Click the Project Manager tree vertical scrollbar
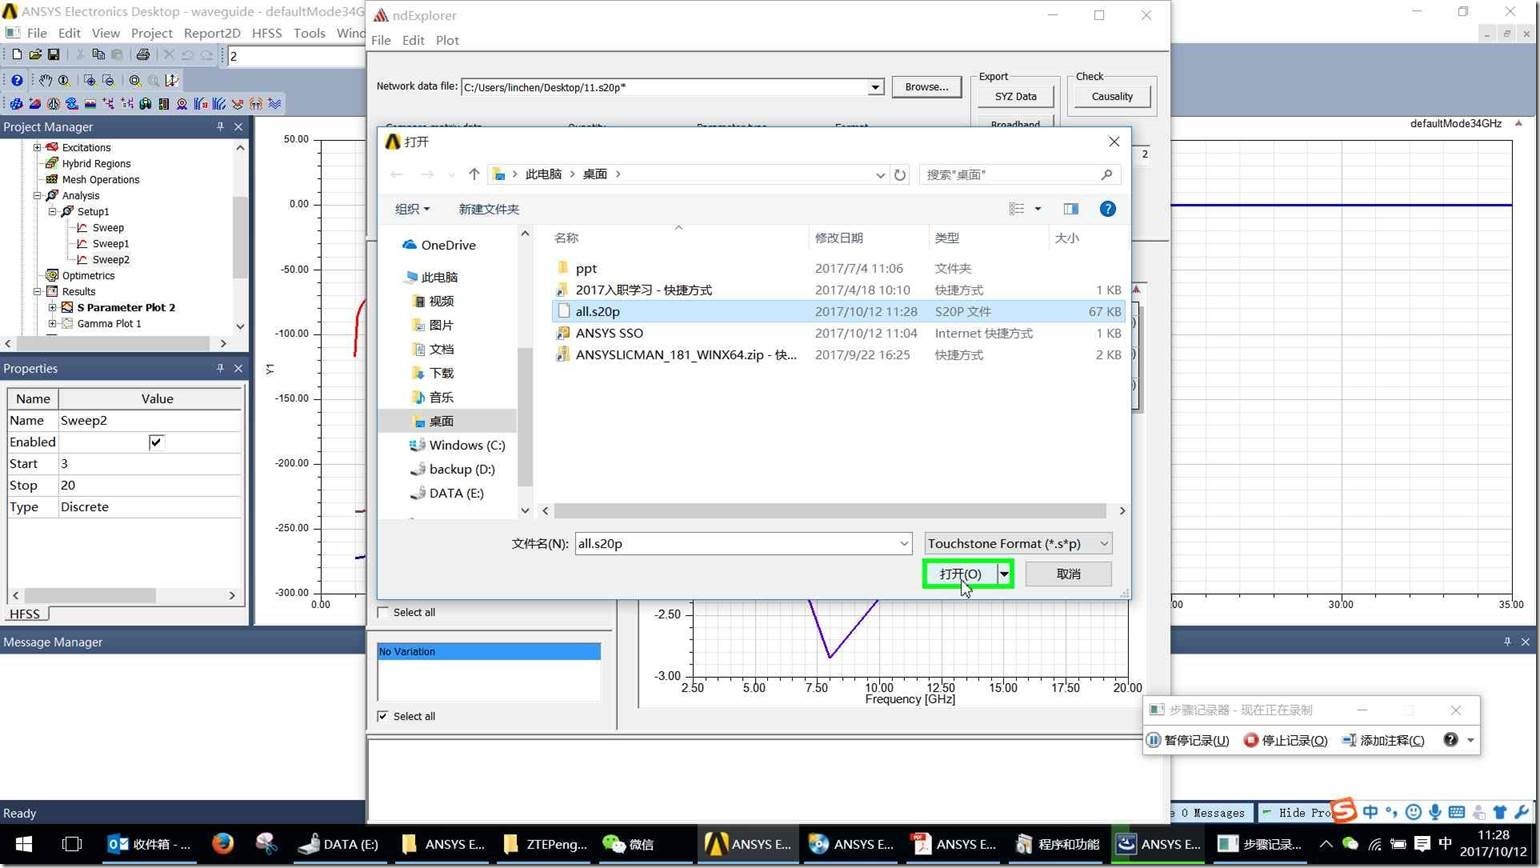 coord(240,237)
